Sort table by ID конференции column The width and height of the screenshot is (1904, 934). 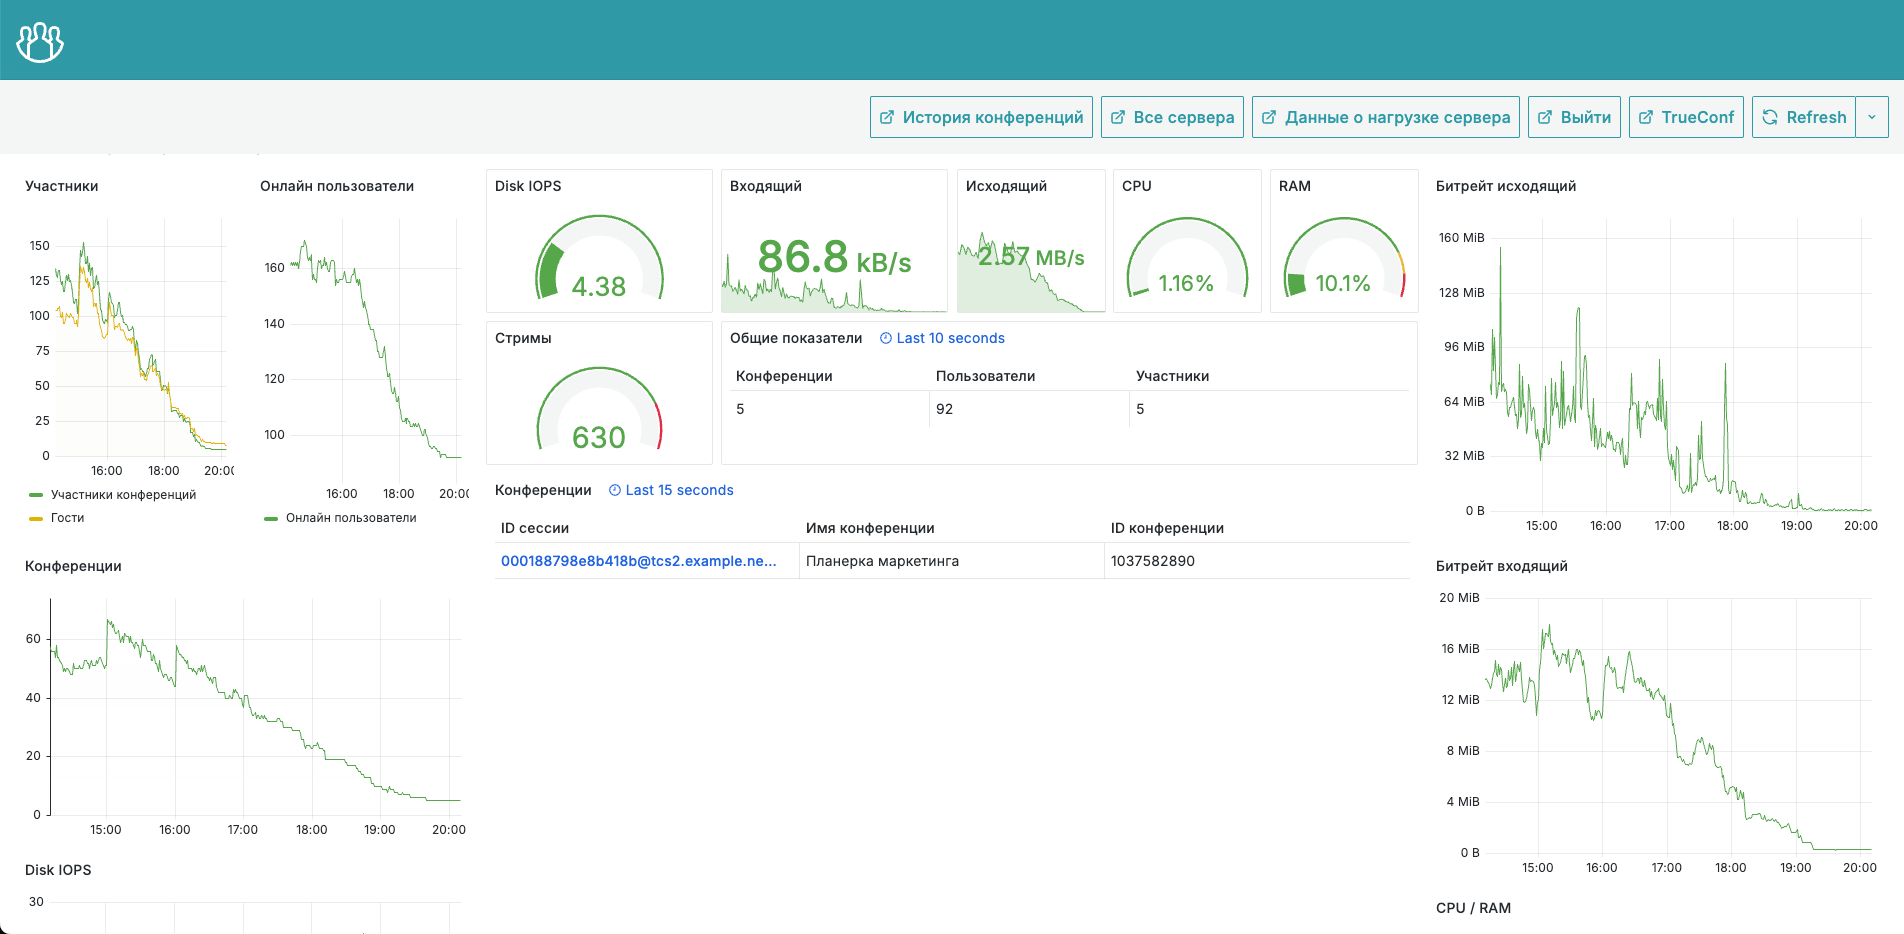click(1167, 528)
